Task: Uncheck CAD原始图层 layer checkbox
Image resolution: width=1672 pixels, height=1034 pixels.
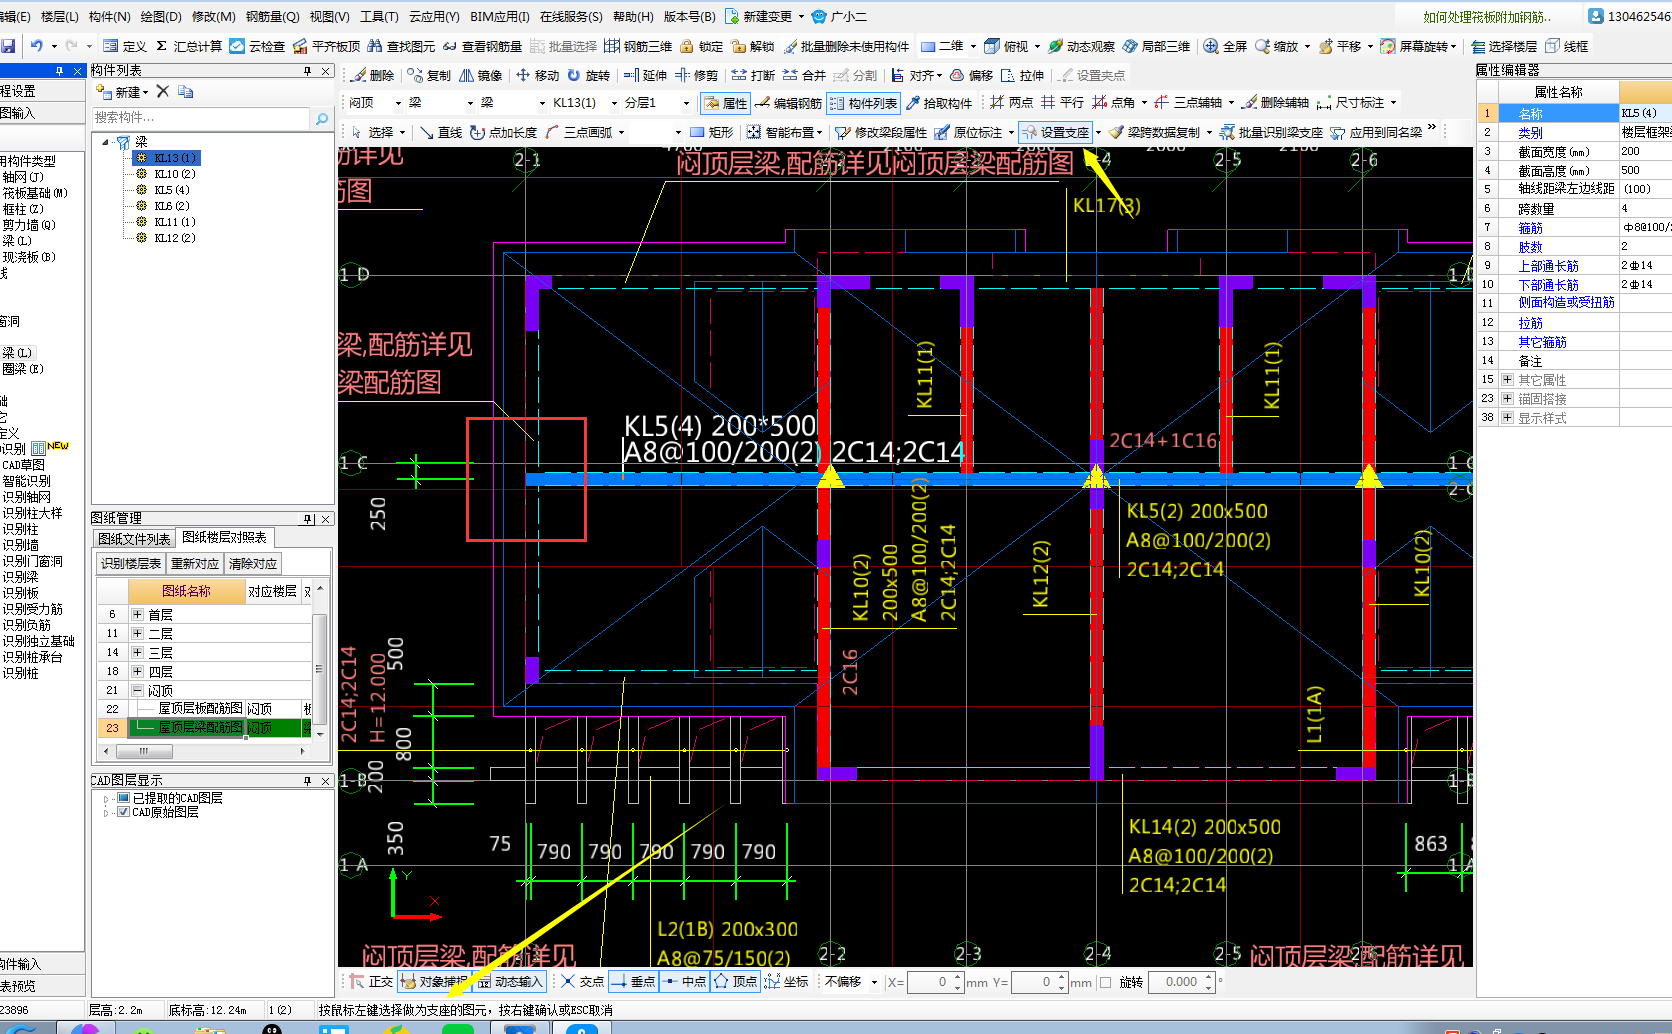Action: click(x=124, y=812)
